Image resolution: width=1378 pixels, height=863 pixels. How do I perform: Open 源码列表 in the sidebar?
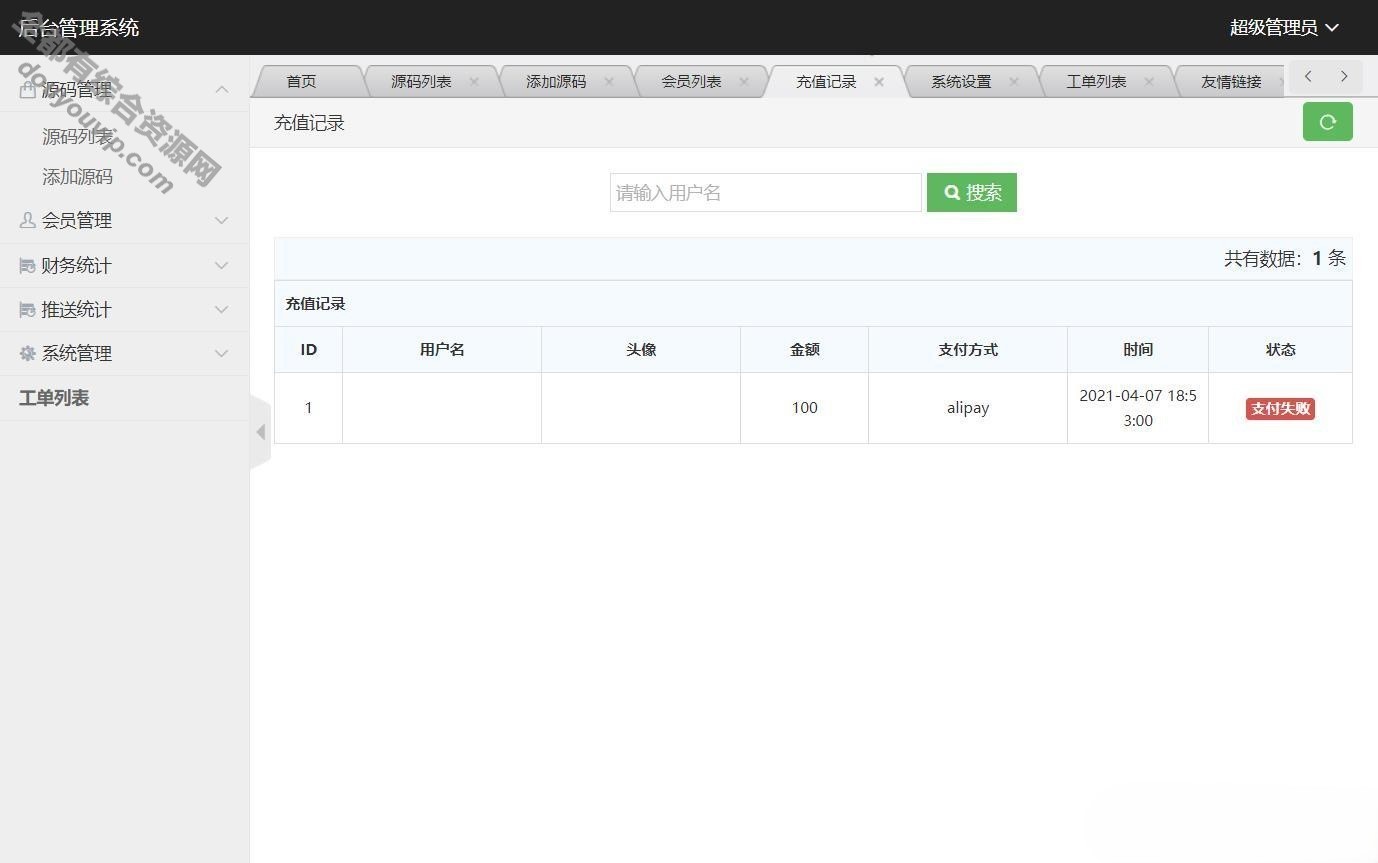click(78, 136)
